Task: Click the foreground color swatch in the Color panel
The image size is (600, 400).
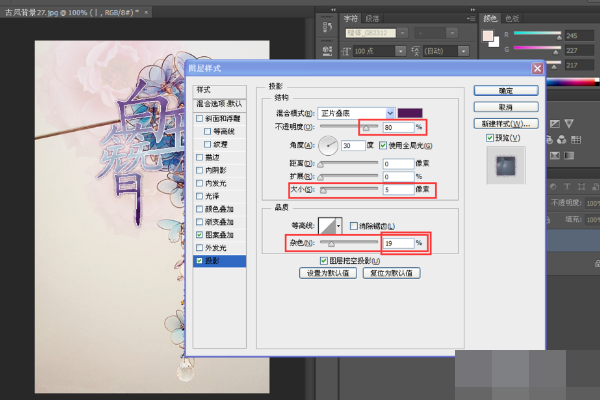Action: pos(488,36)
